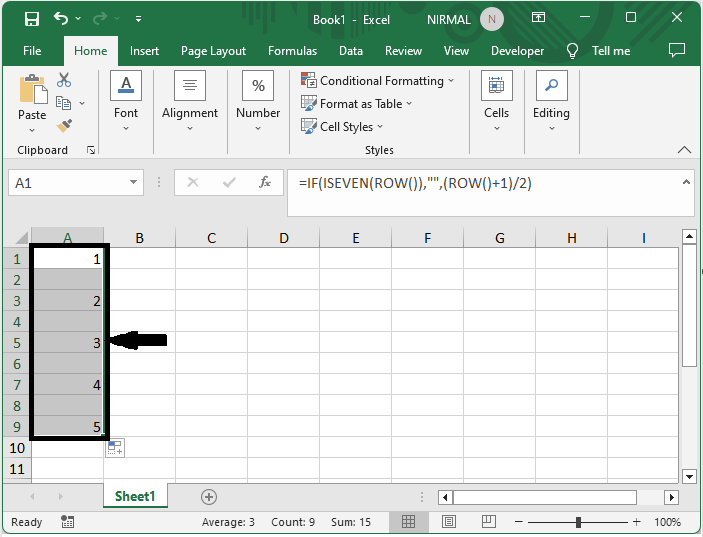Click the Format Painter brush icon
This screenshot has width=703, height=537.
[64, 126]
